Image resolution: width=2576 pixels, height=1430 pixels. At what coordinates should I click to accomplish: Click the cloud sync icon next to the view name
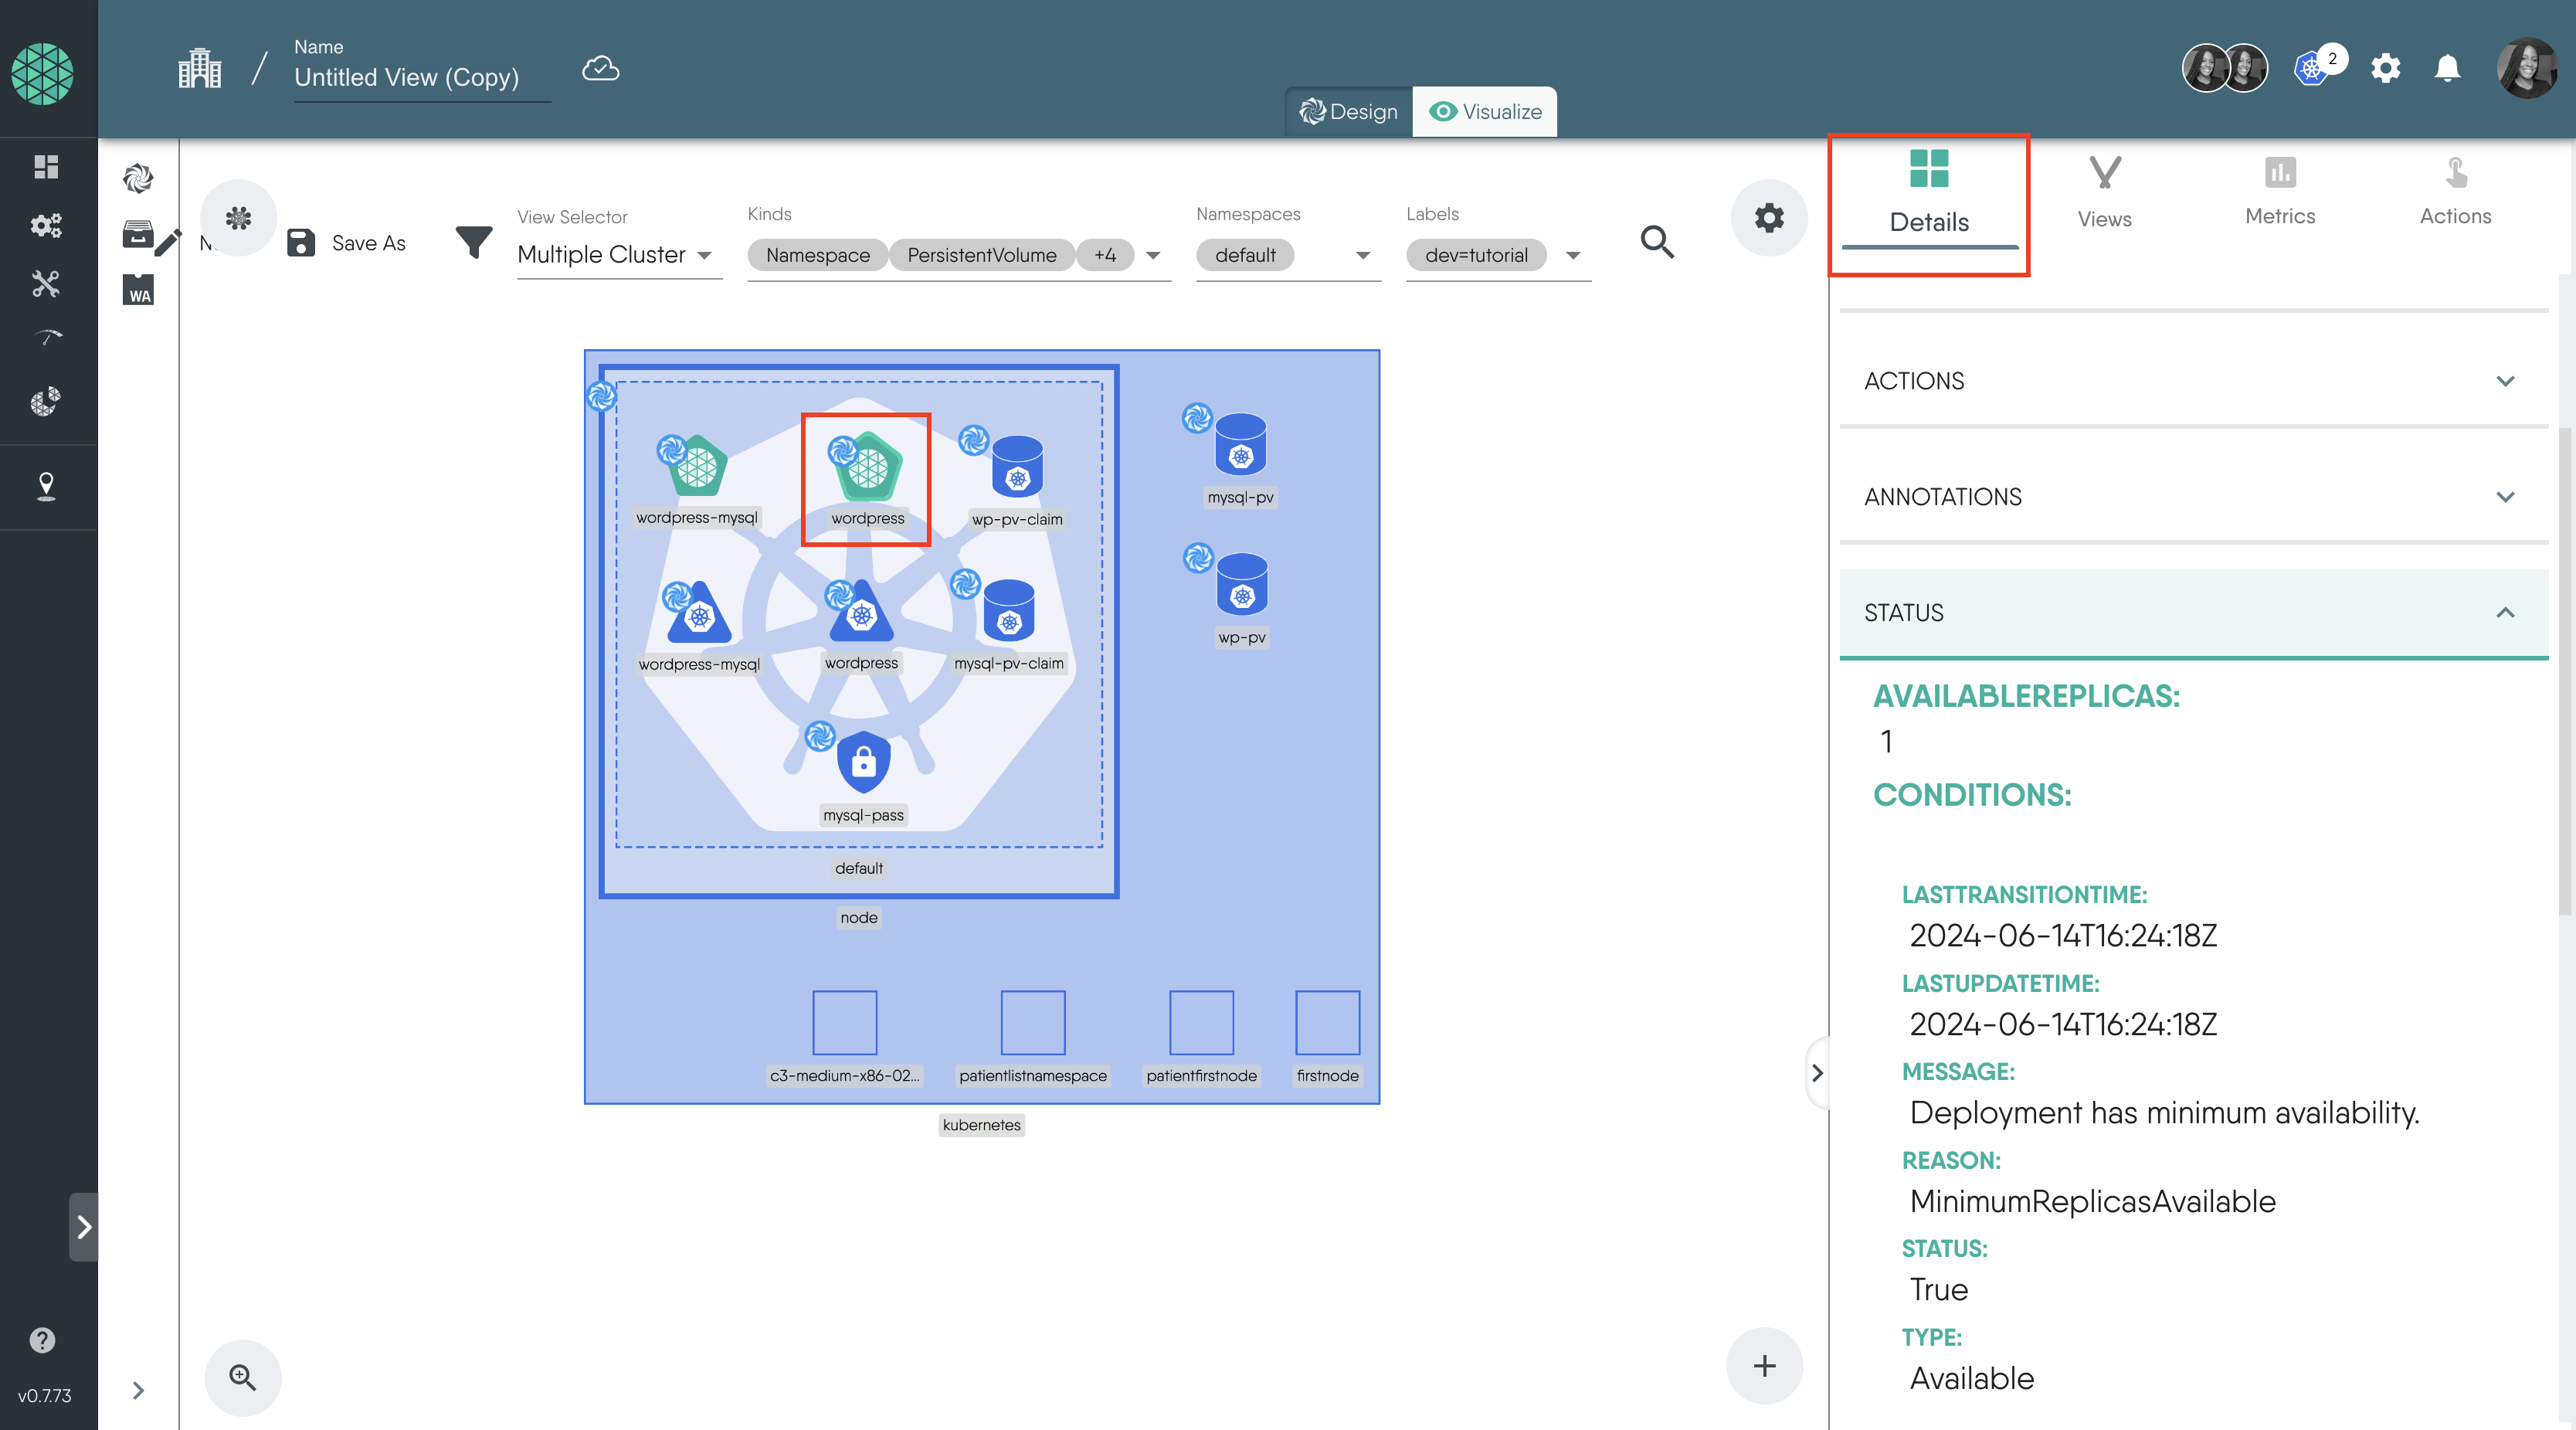click(x=600, y=68)
